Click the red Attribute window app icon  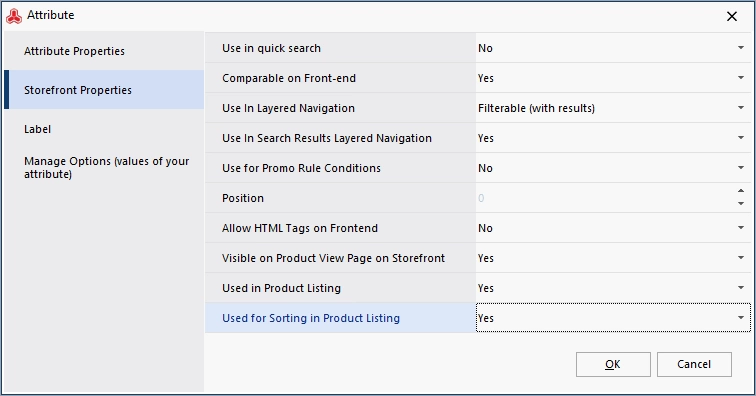click(14, 16)
